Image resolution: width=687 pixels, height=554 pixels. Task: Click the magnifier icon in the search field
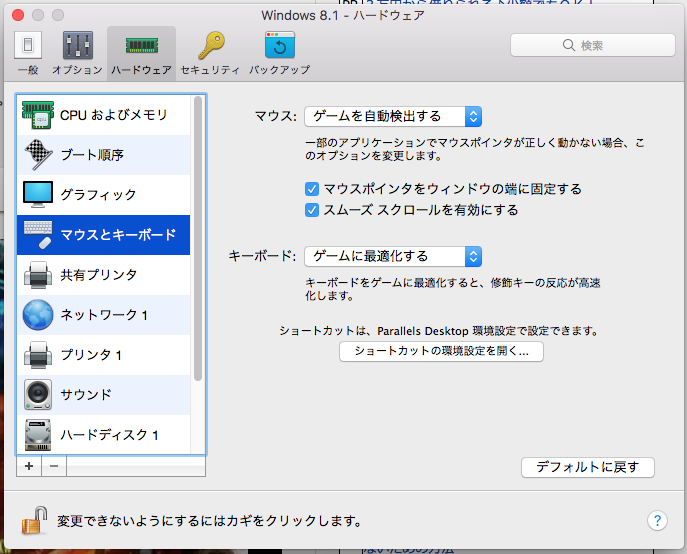(x=569, y=45)
